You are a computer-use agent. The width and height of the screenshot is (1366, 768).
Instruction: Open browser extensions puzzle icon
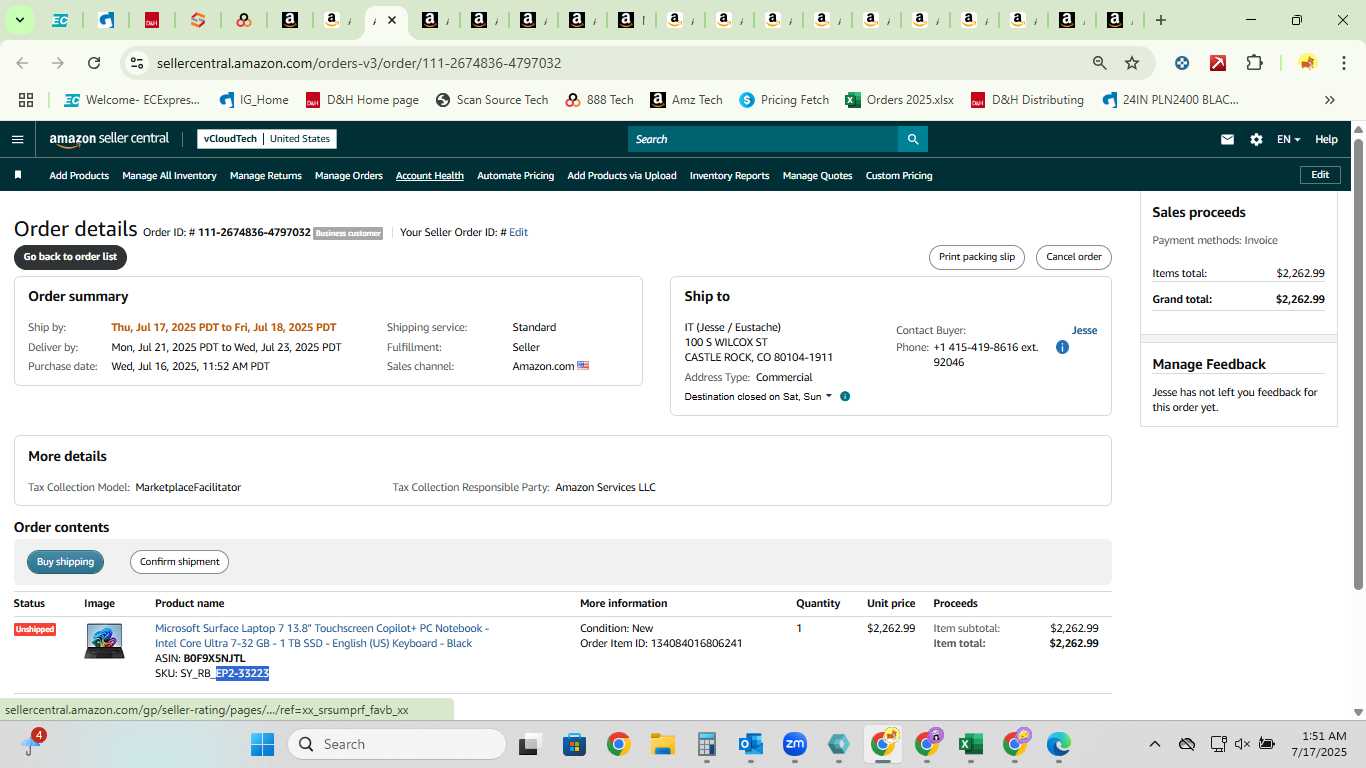point(1254,63)
